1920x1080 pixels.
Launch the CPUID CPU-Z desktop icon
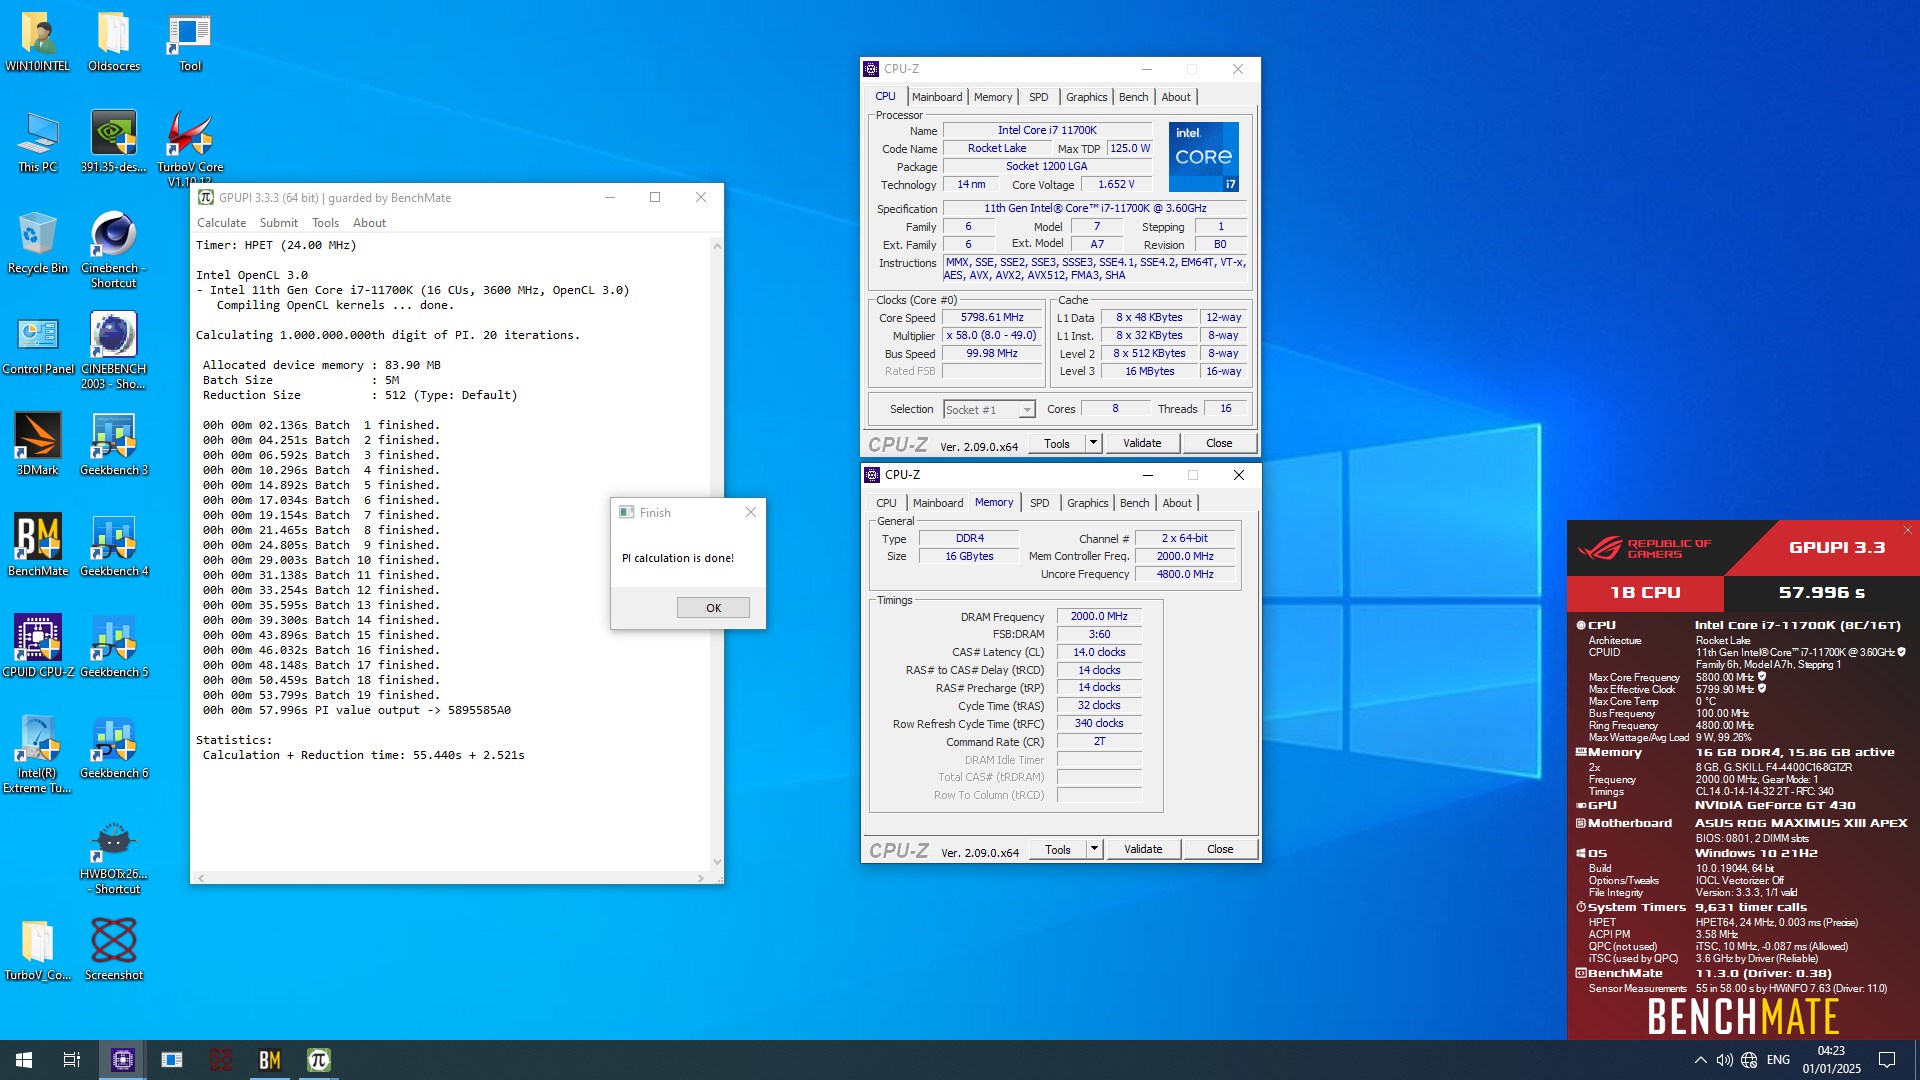[x=38, y=647]
